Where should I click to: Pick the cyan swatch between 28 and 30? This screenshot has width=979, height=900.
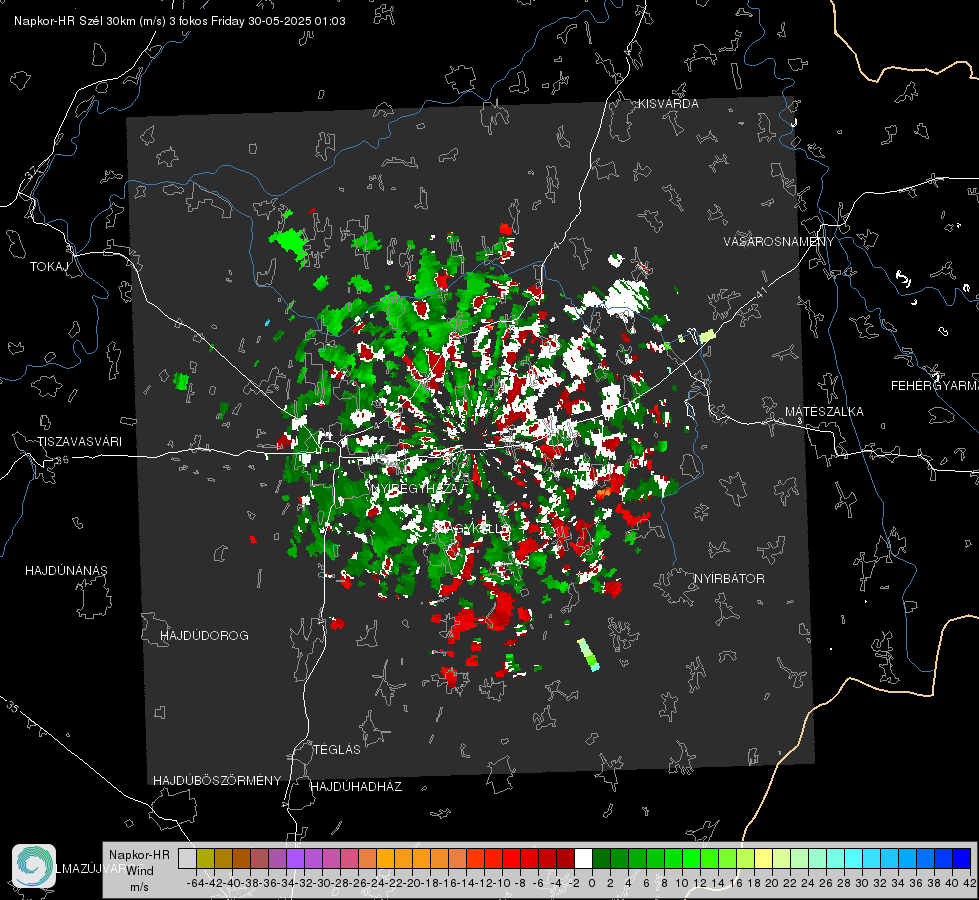pos(854,858)
